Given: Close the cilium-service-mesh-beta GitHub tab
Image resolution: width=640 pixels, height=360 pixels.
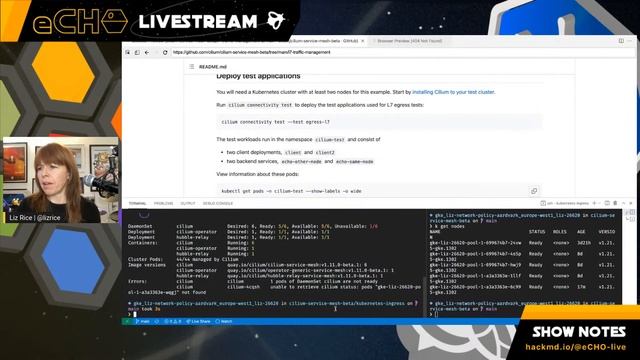Looking at the screenshot, I should 362,41.
